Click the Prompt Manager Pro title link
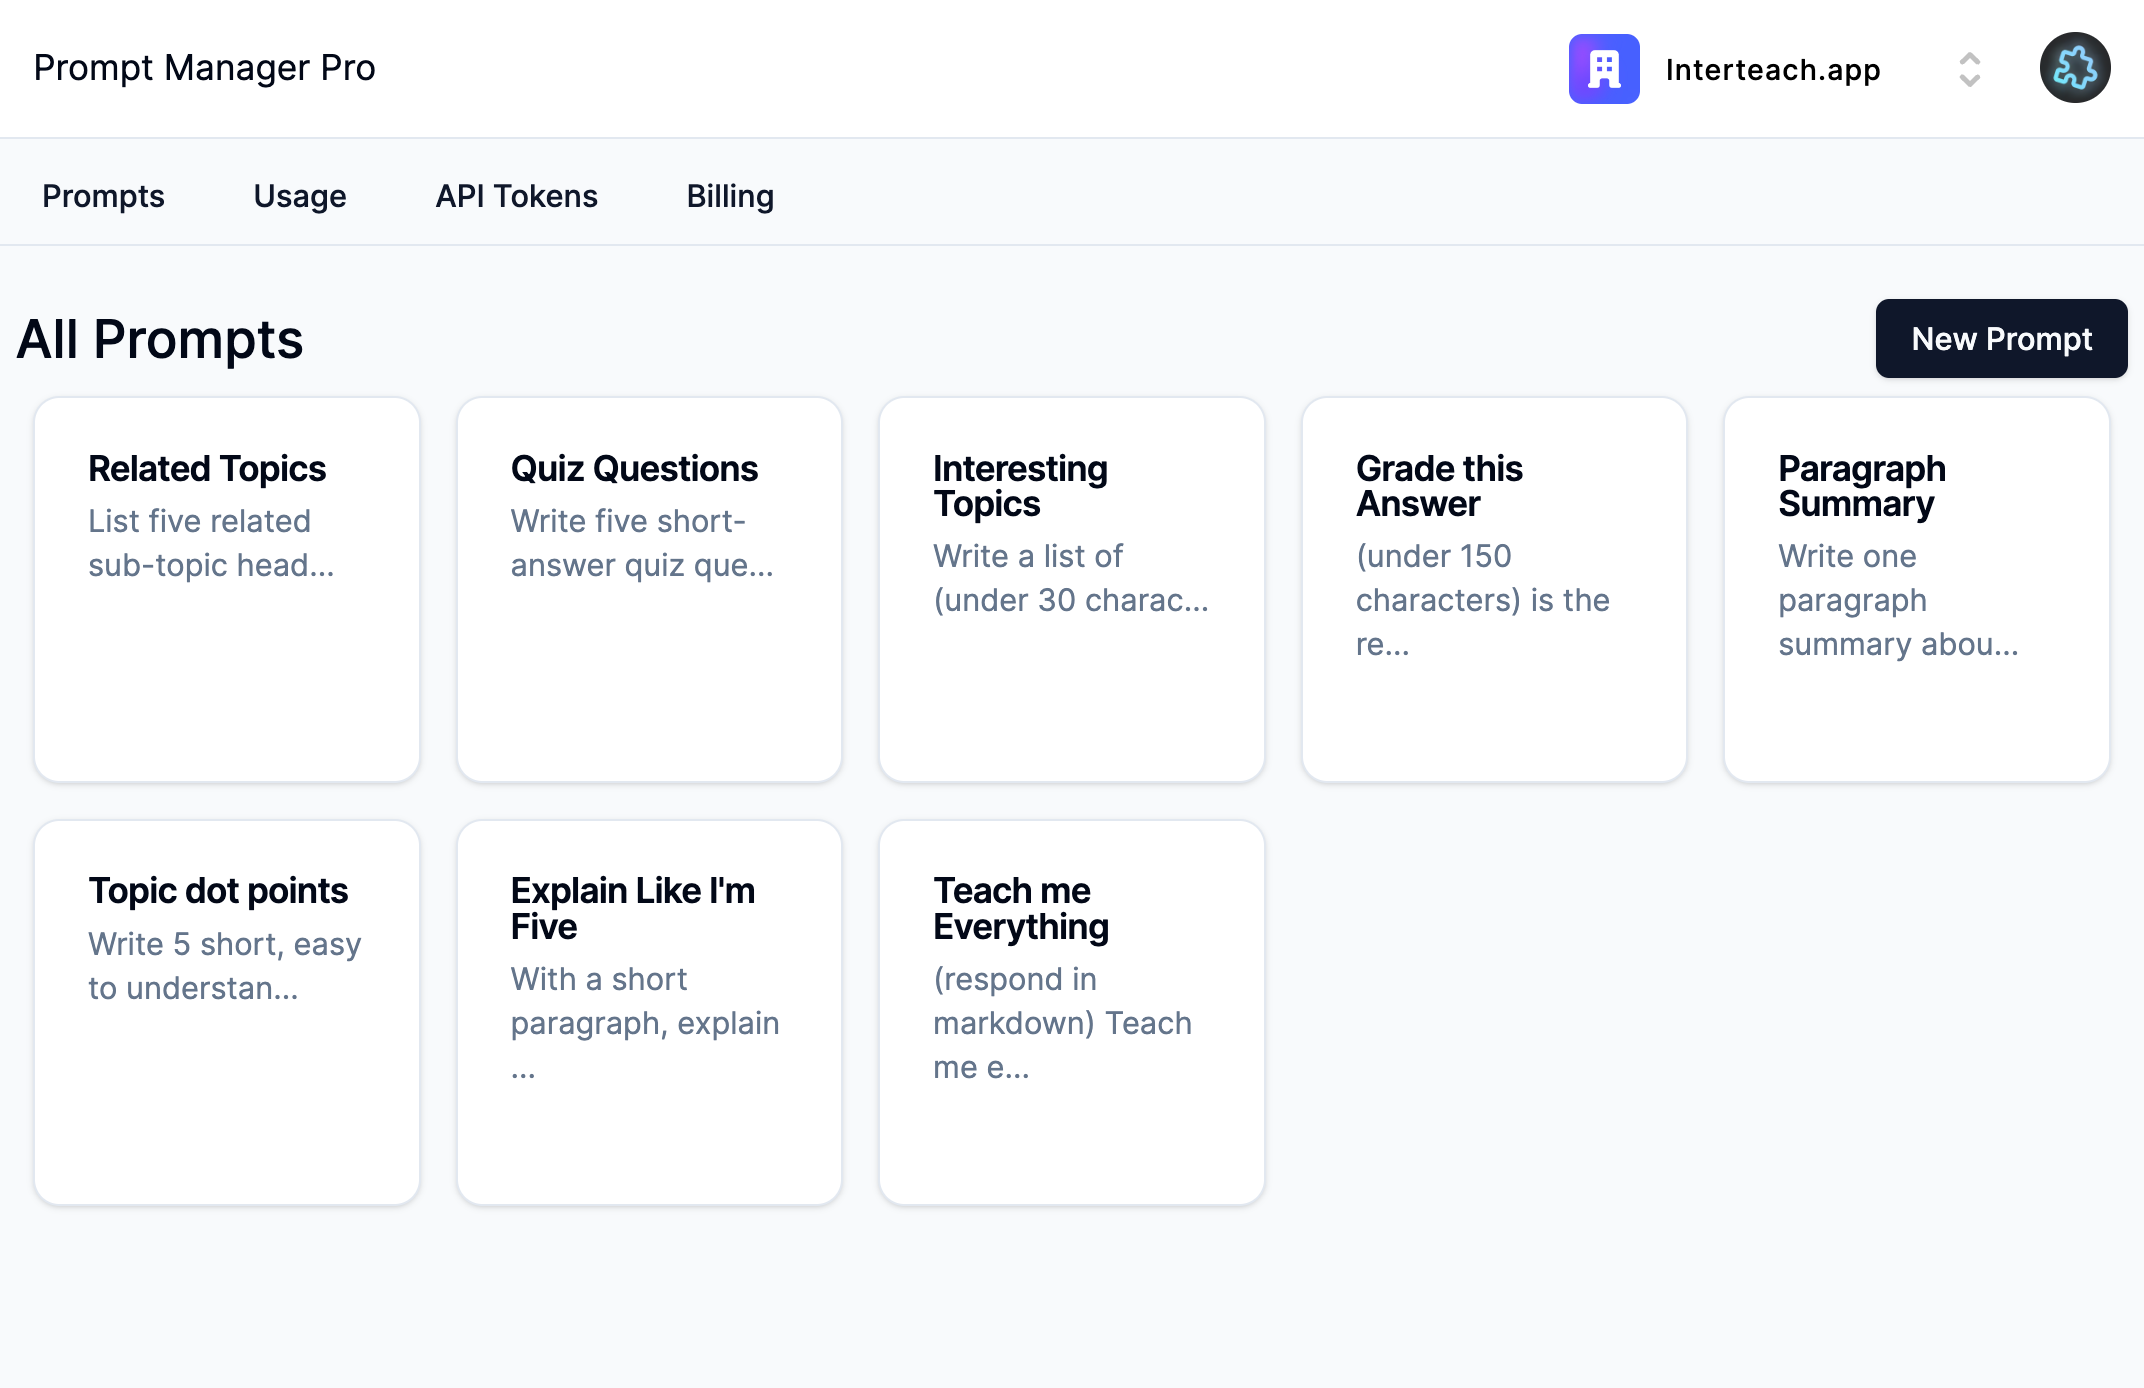The width and height of the screenshot is (2144, 1388). coord(204,68)
